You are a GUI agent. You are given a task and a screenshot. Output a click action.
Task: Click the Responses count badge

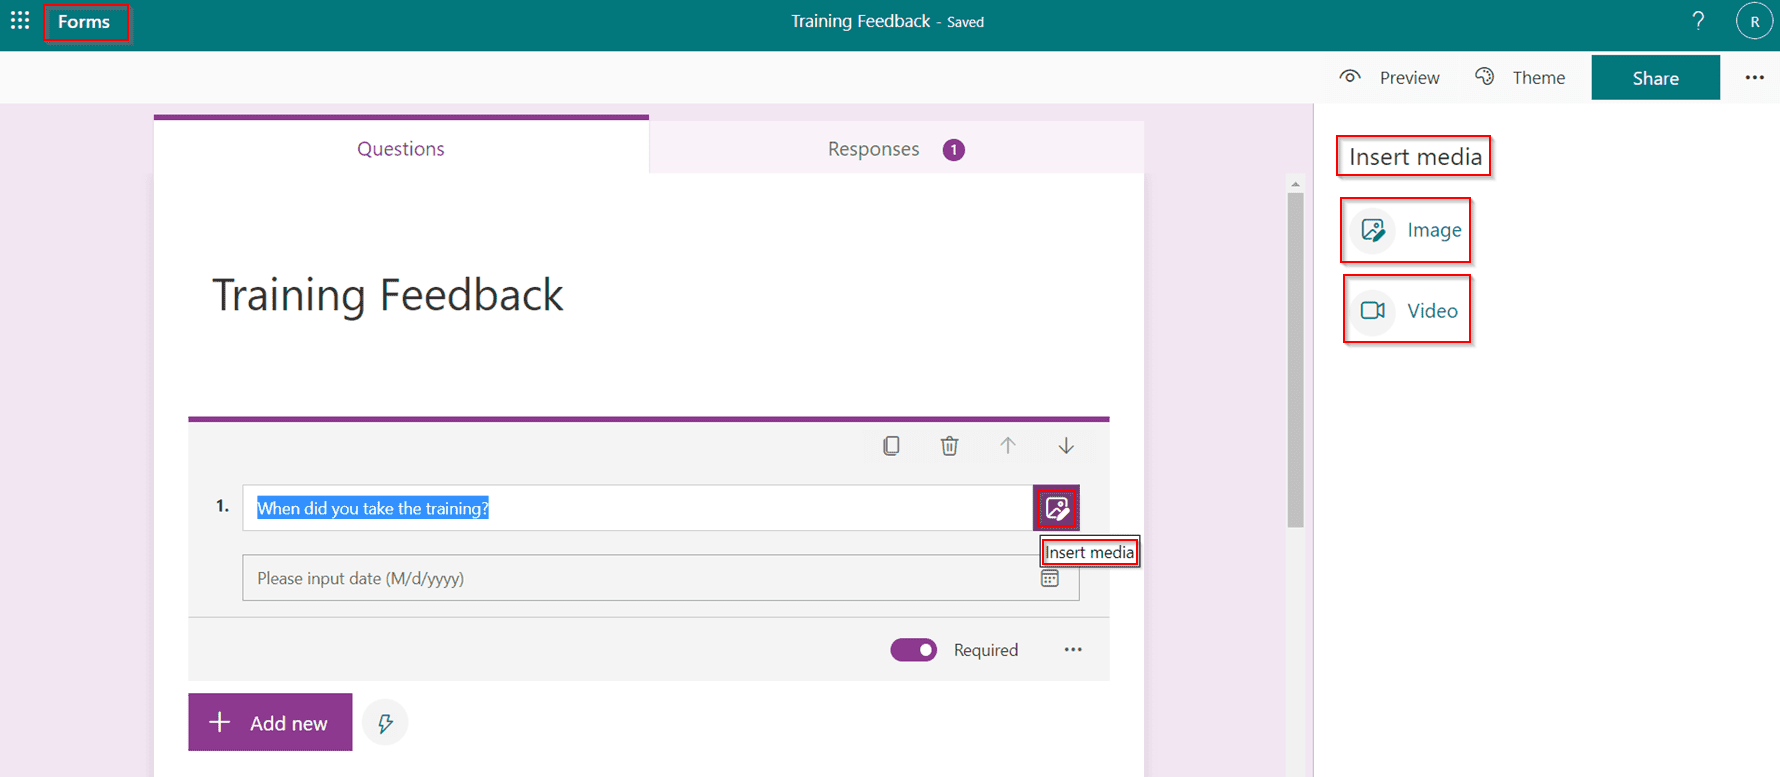click(x=954, y=150)
